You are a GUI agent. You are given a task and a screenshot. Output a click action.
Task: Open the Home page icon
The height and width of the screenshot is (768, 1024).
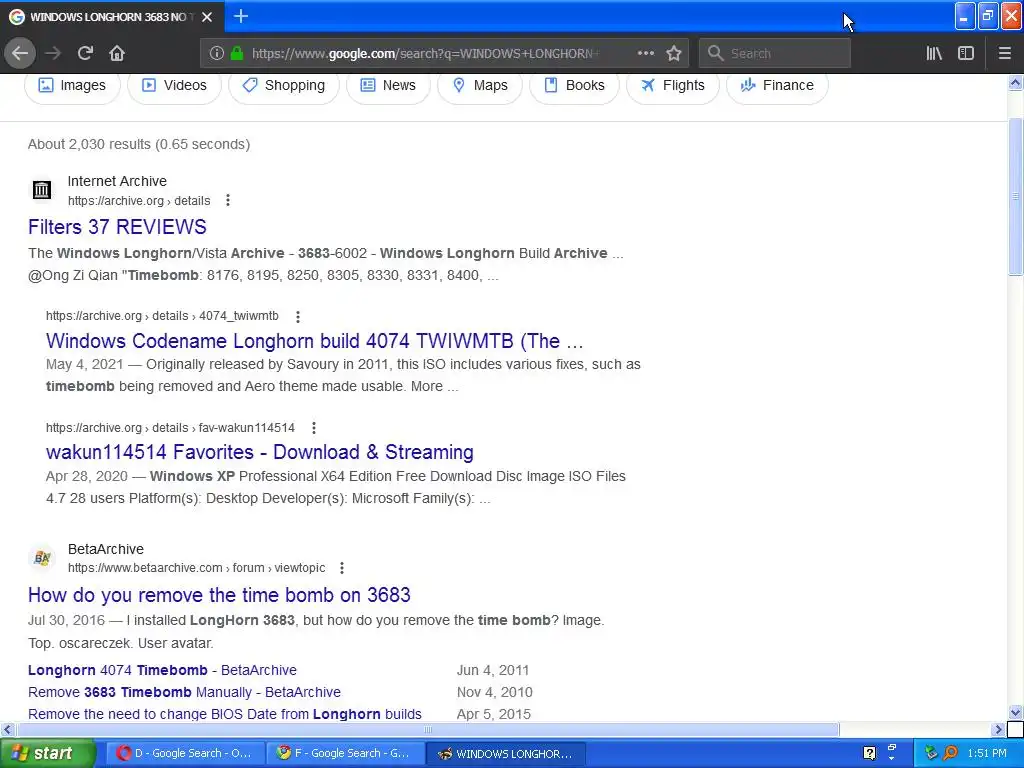117,53
